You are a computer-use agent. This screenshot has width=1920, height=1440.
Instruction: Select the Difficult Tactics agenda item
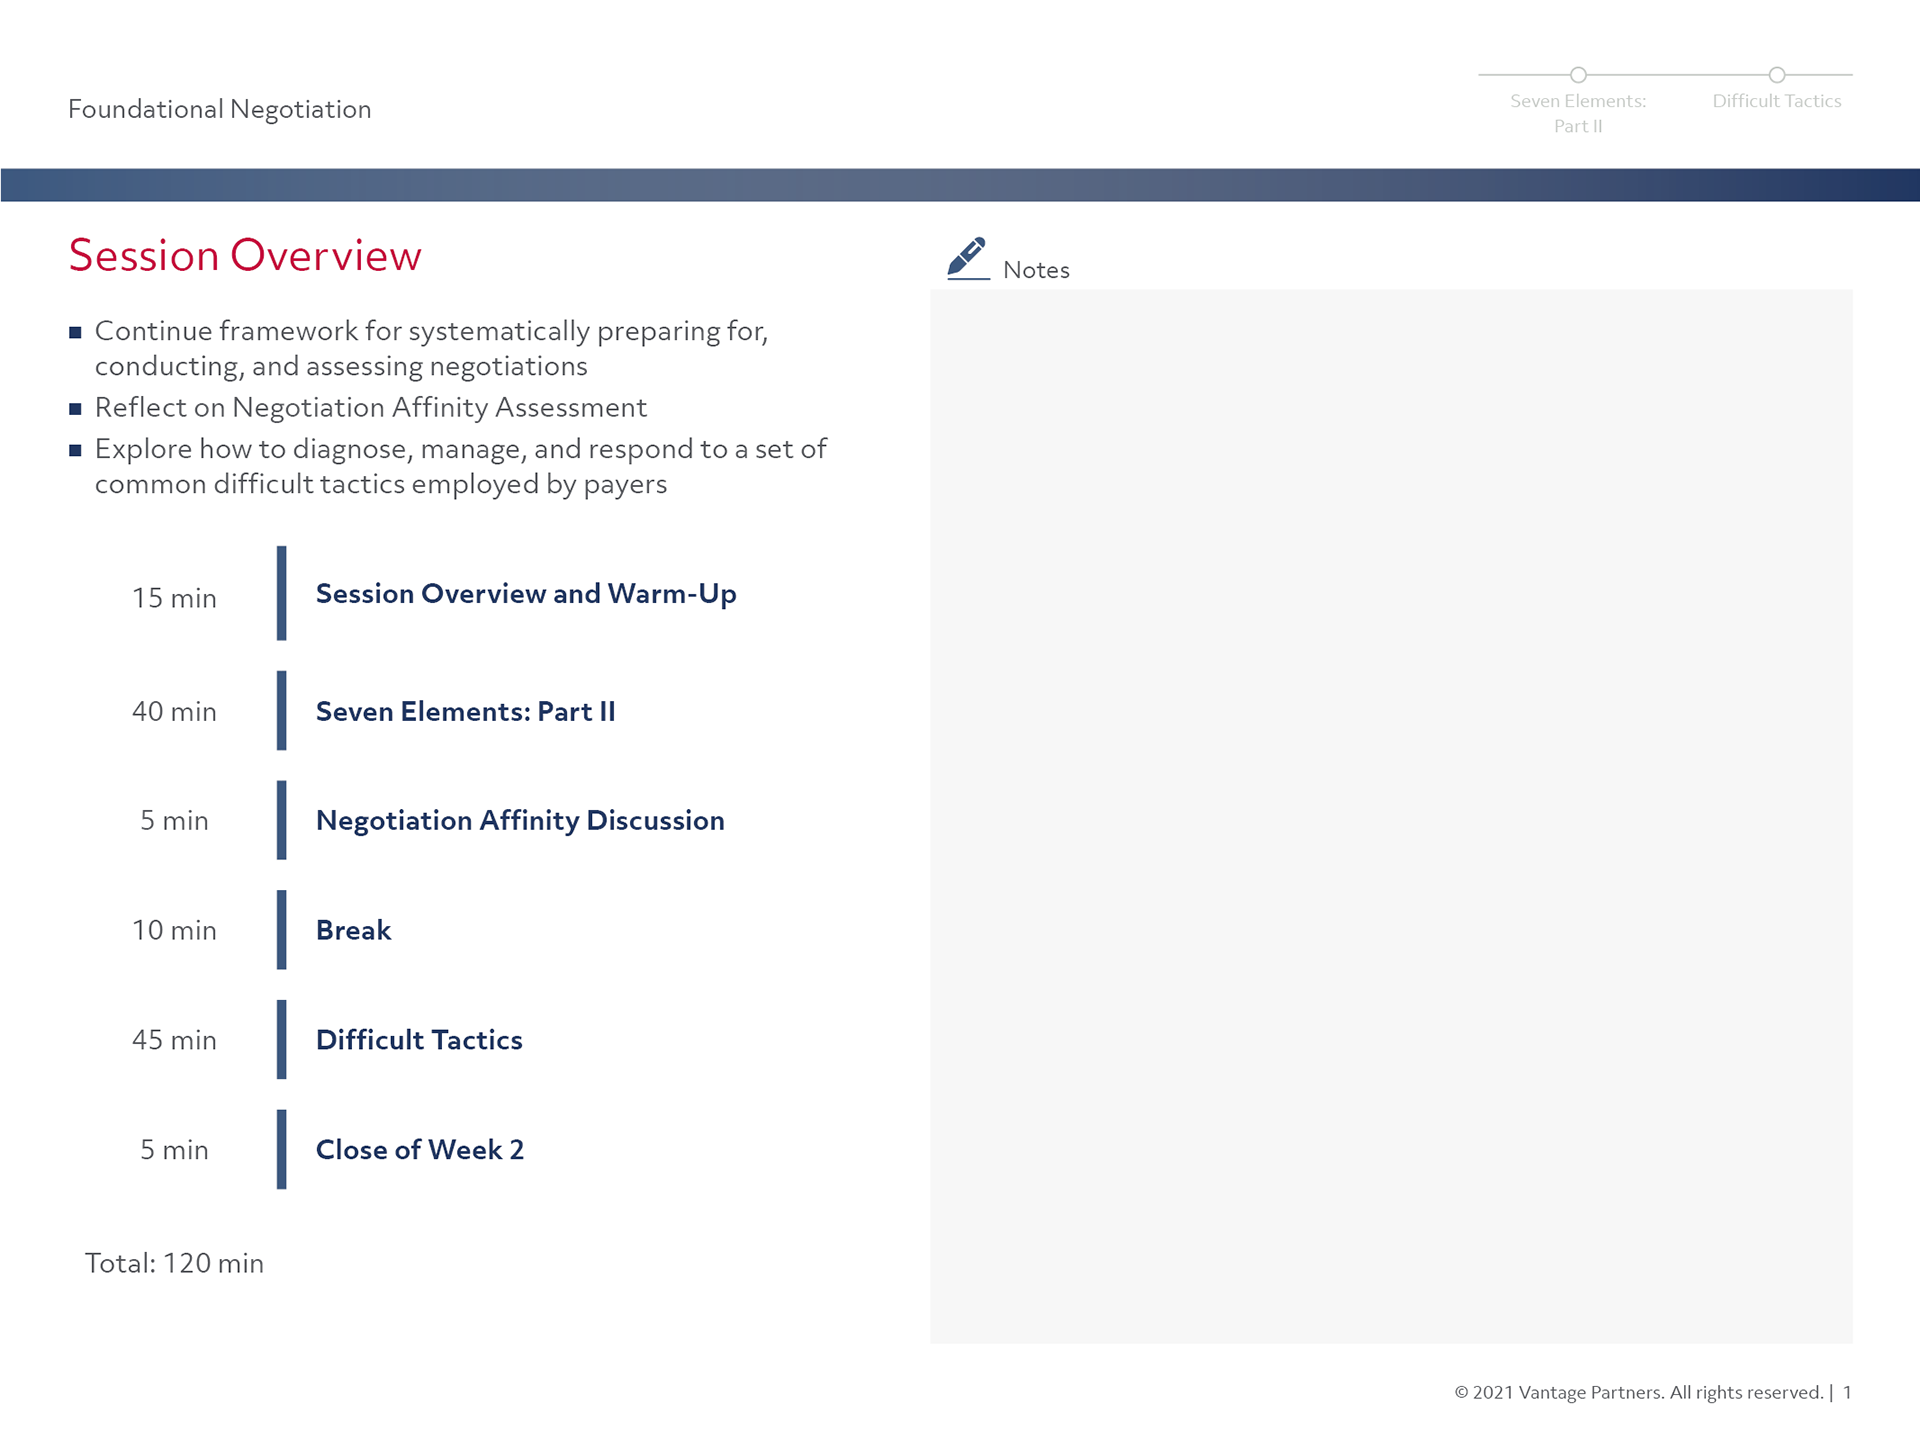click(419, 1041)
